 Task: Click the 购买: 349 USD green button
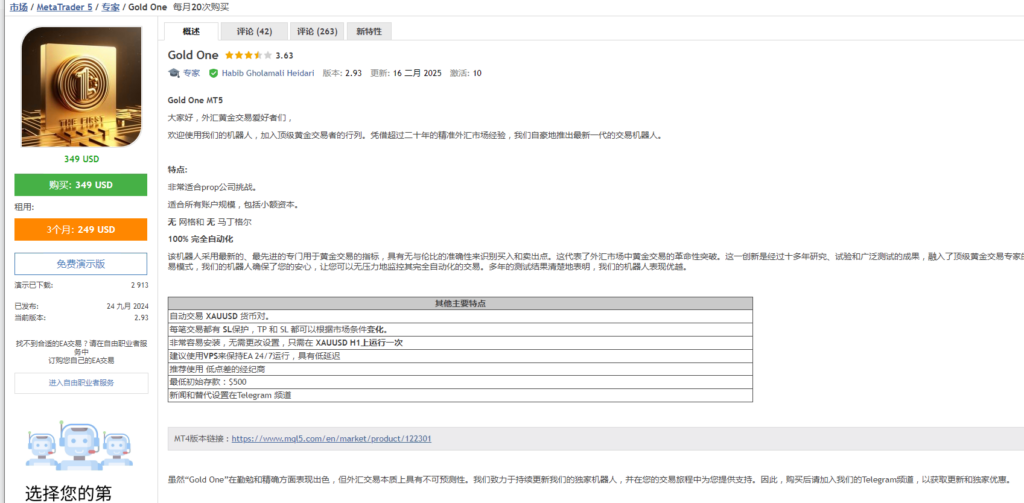pyautogui.click(x=81, y=185)
